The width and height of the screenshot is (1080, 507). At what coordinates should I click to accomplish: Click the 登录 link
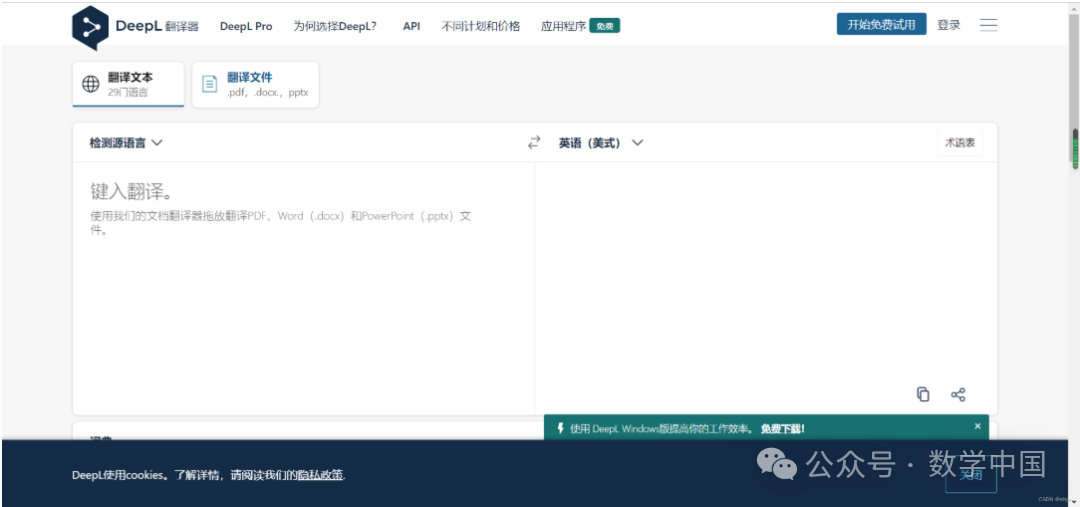948,25
